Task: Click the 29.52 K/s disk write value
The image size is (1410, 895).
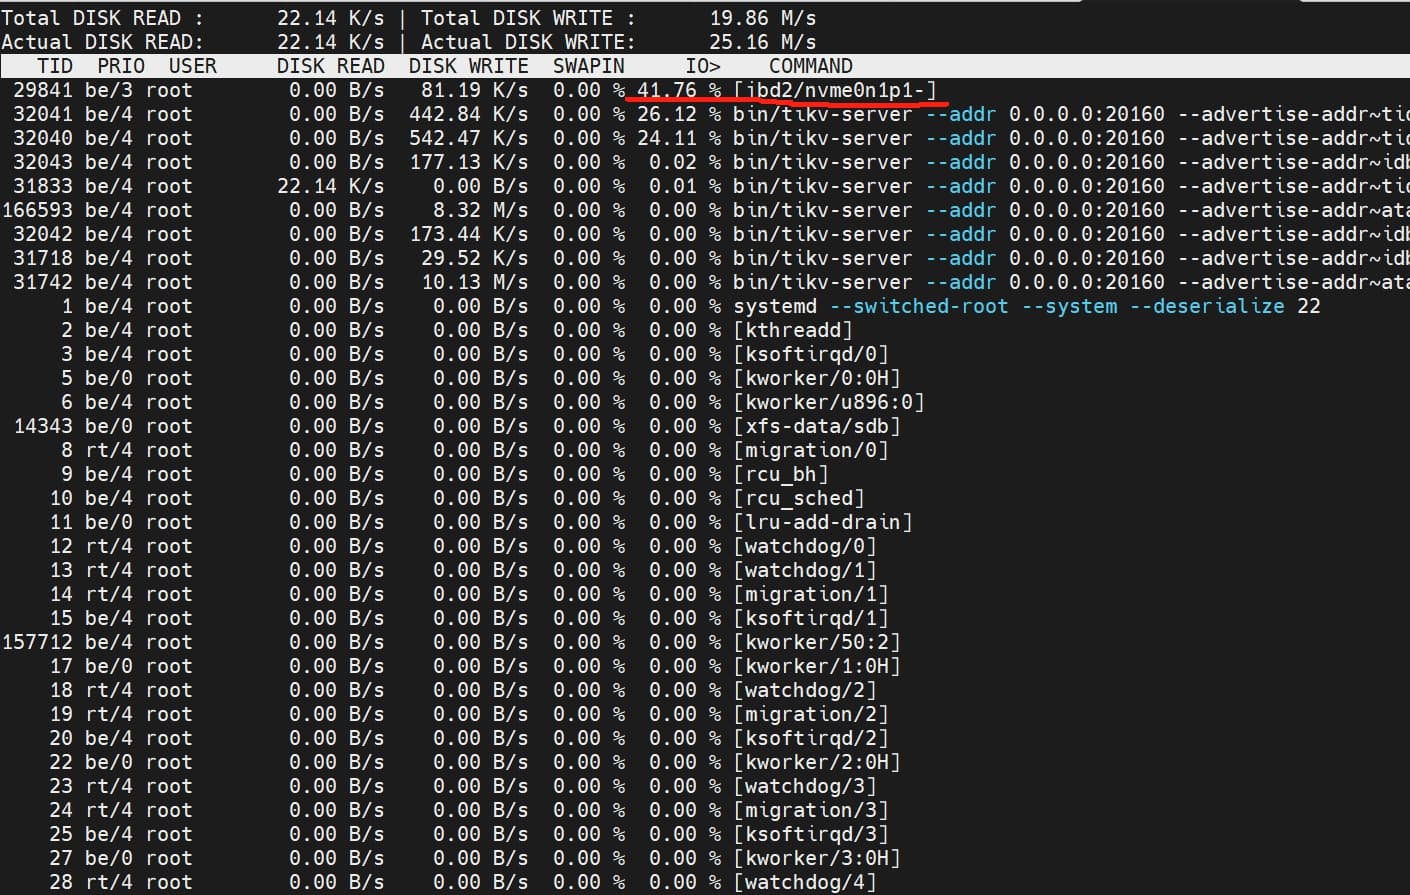Action: point(475,258)
